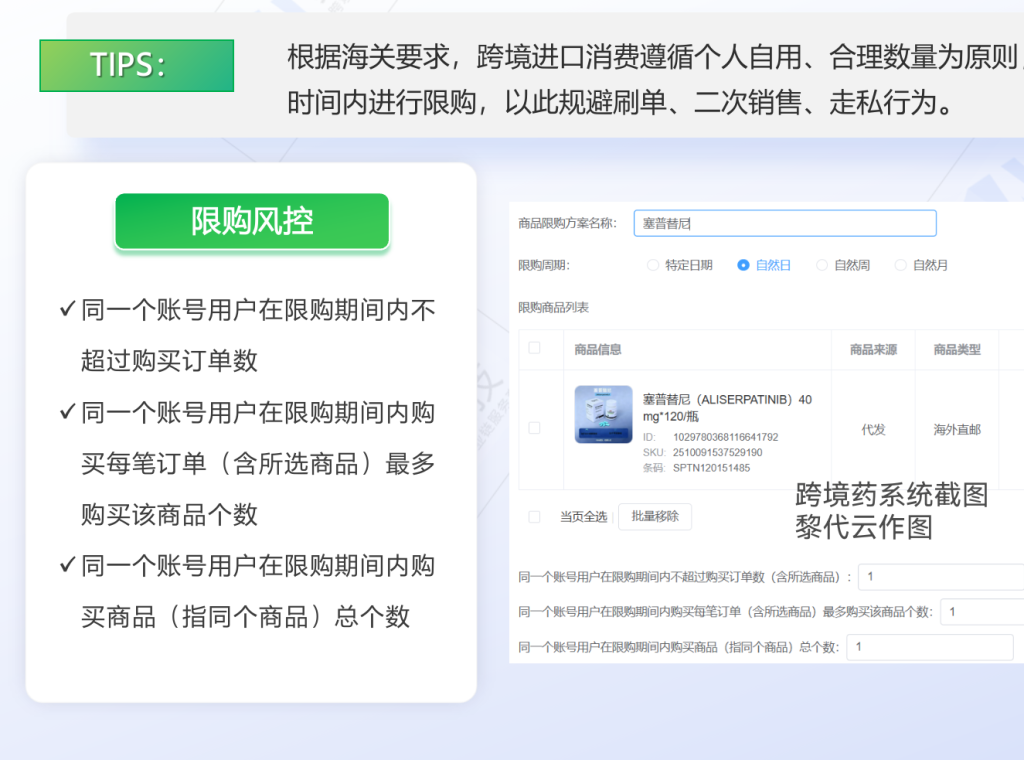Click the SKU value 2510091537529190
The width and height of the screenshot is (1024, 760).
click(x=717, y=452)
